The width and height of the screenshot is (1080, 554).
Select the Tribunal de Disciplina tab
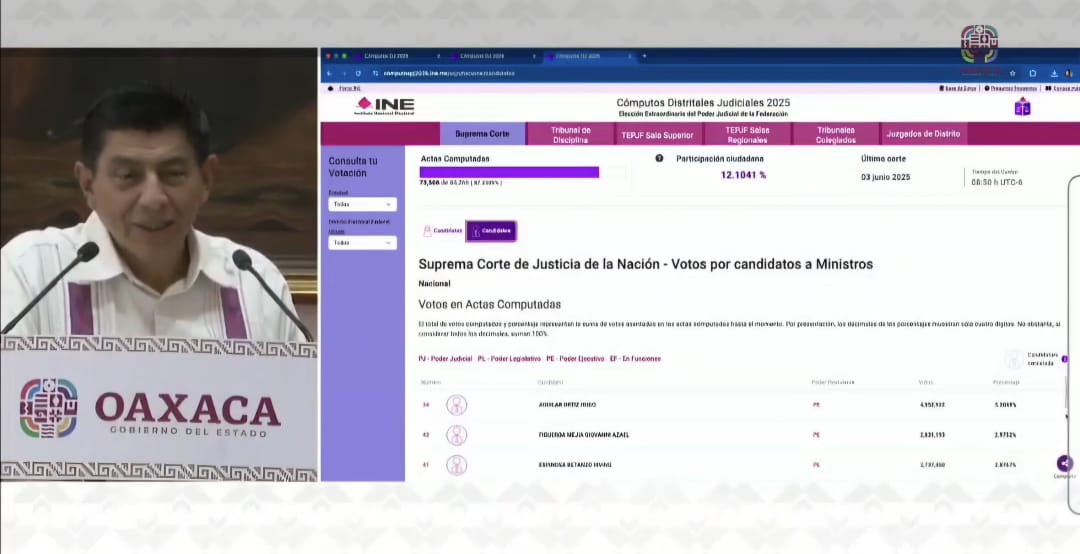coord(570,134)
